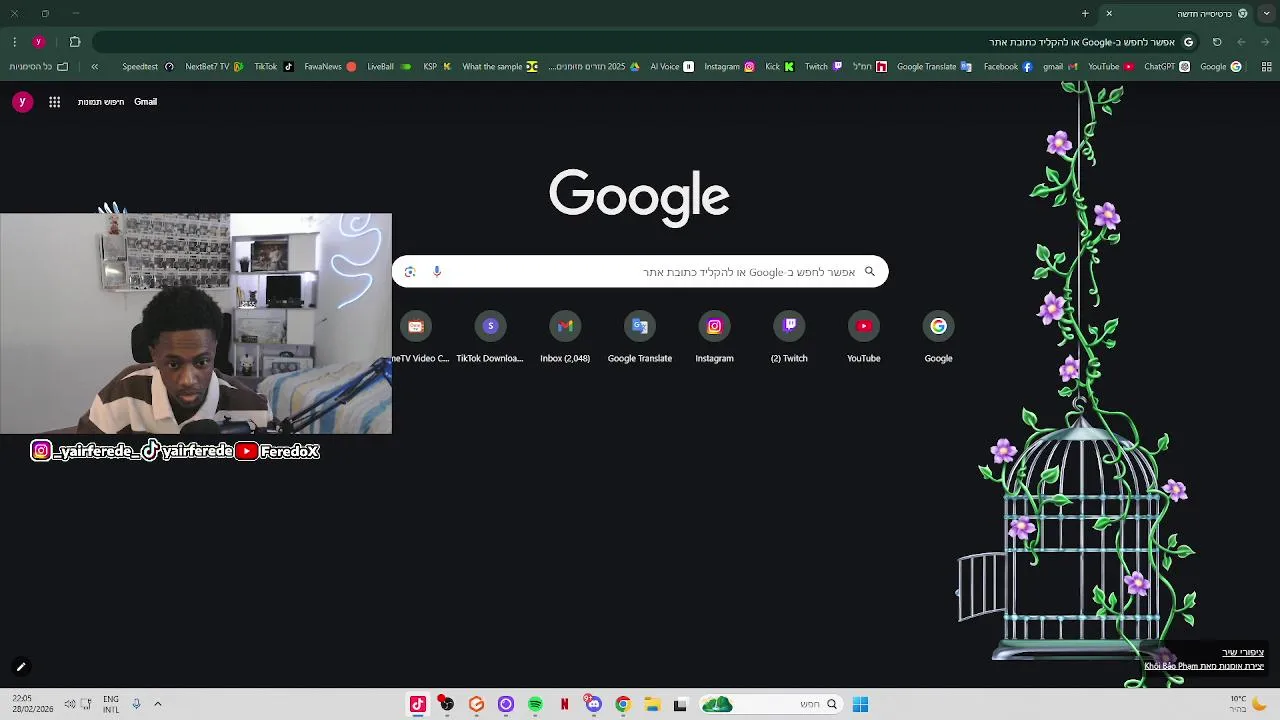Open the Gmail link on Google page

click(x=146, y=102)
